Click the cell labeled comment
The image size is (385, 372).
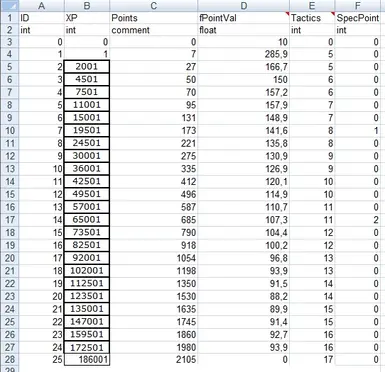coord(154,30)
